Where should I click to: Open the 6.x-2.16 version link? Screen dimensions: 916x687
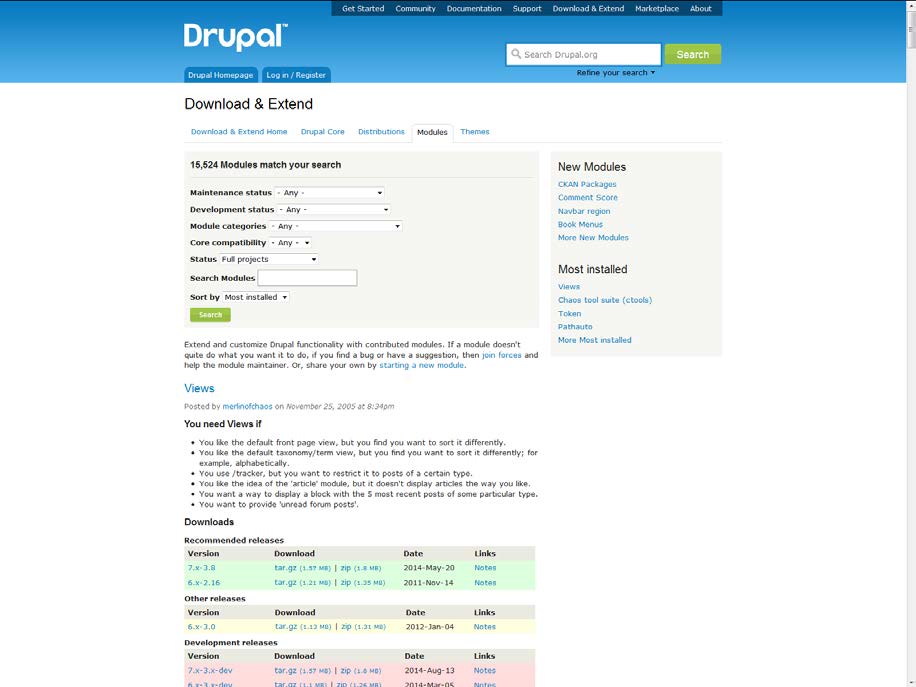point(204,583)
